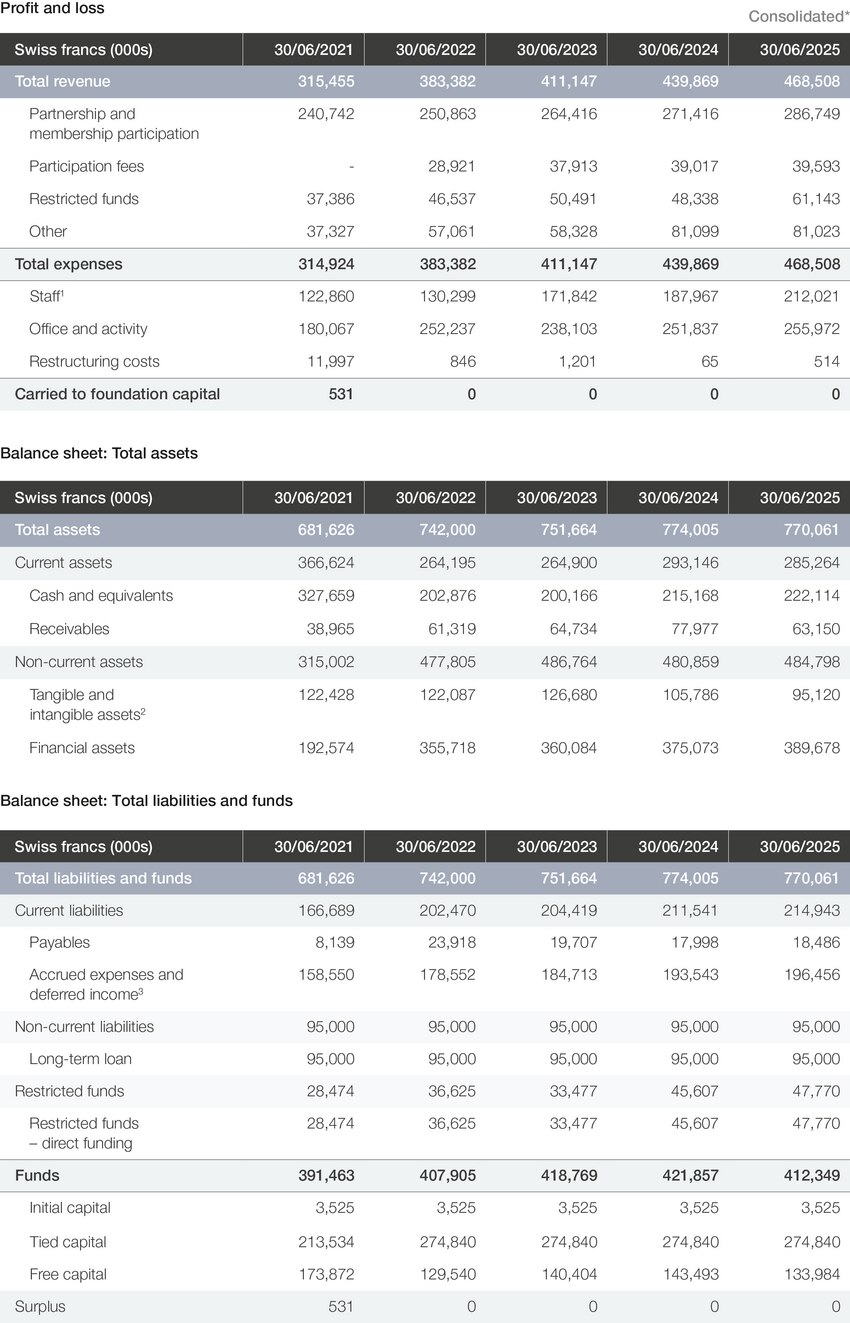
Task: Click the Consolidated* note at top right
Action: tap(799, 16)
